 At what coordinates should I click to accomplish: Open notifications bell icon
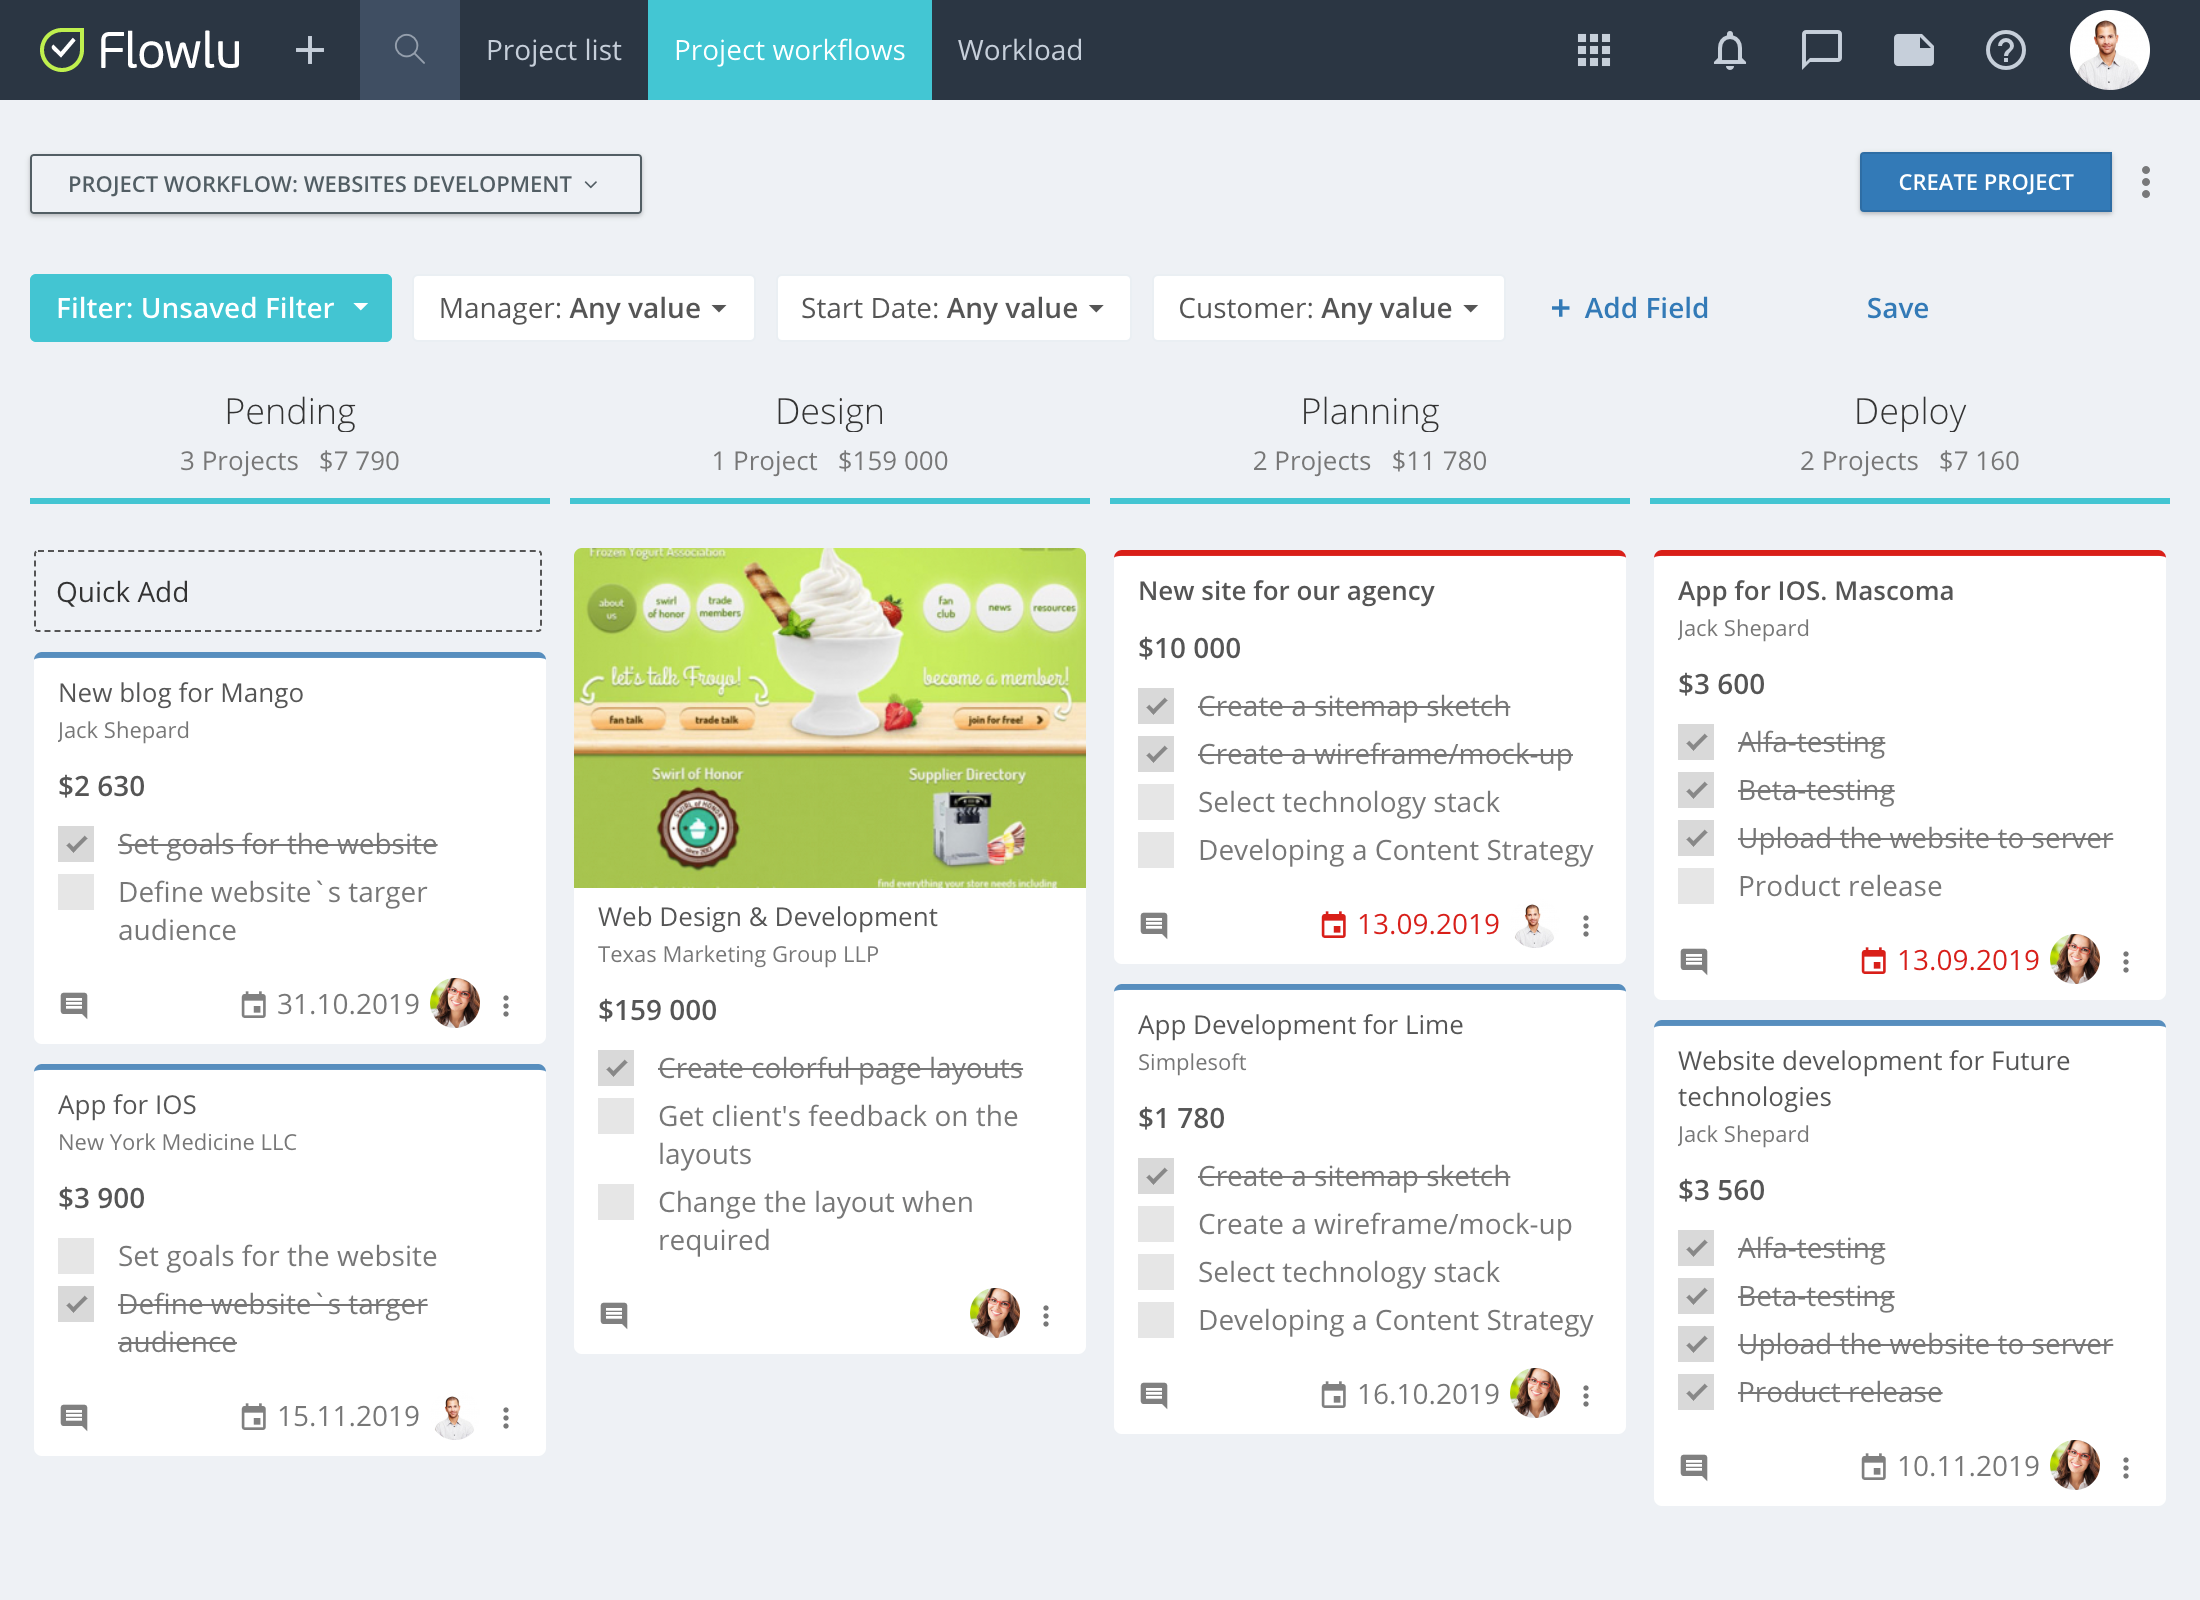1729,50
